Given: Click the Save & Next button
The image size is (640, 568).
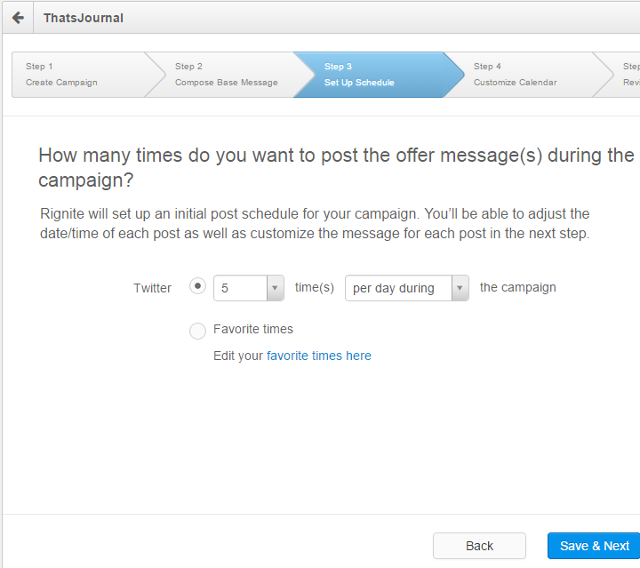Looking at the screenshot, I should point(594,545).
